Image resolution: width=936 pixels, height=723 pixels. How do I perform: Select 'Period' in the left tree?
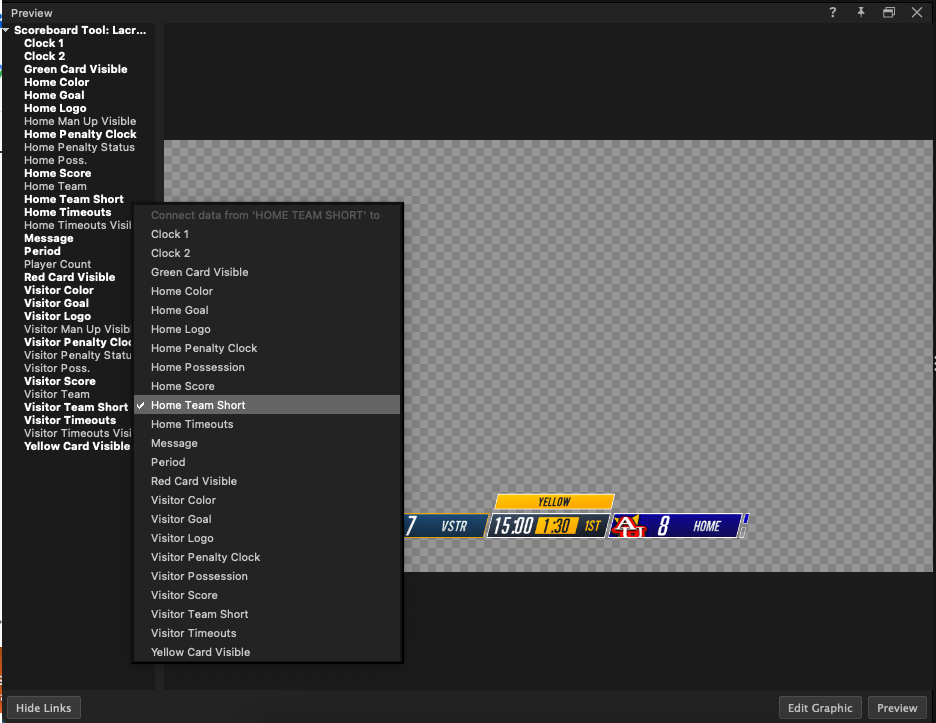(x=42, y=251)
